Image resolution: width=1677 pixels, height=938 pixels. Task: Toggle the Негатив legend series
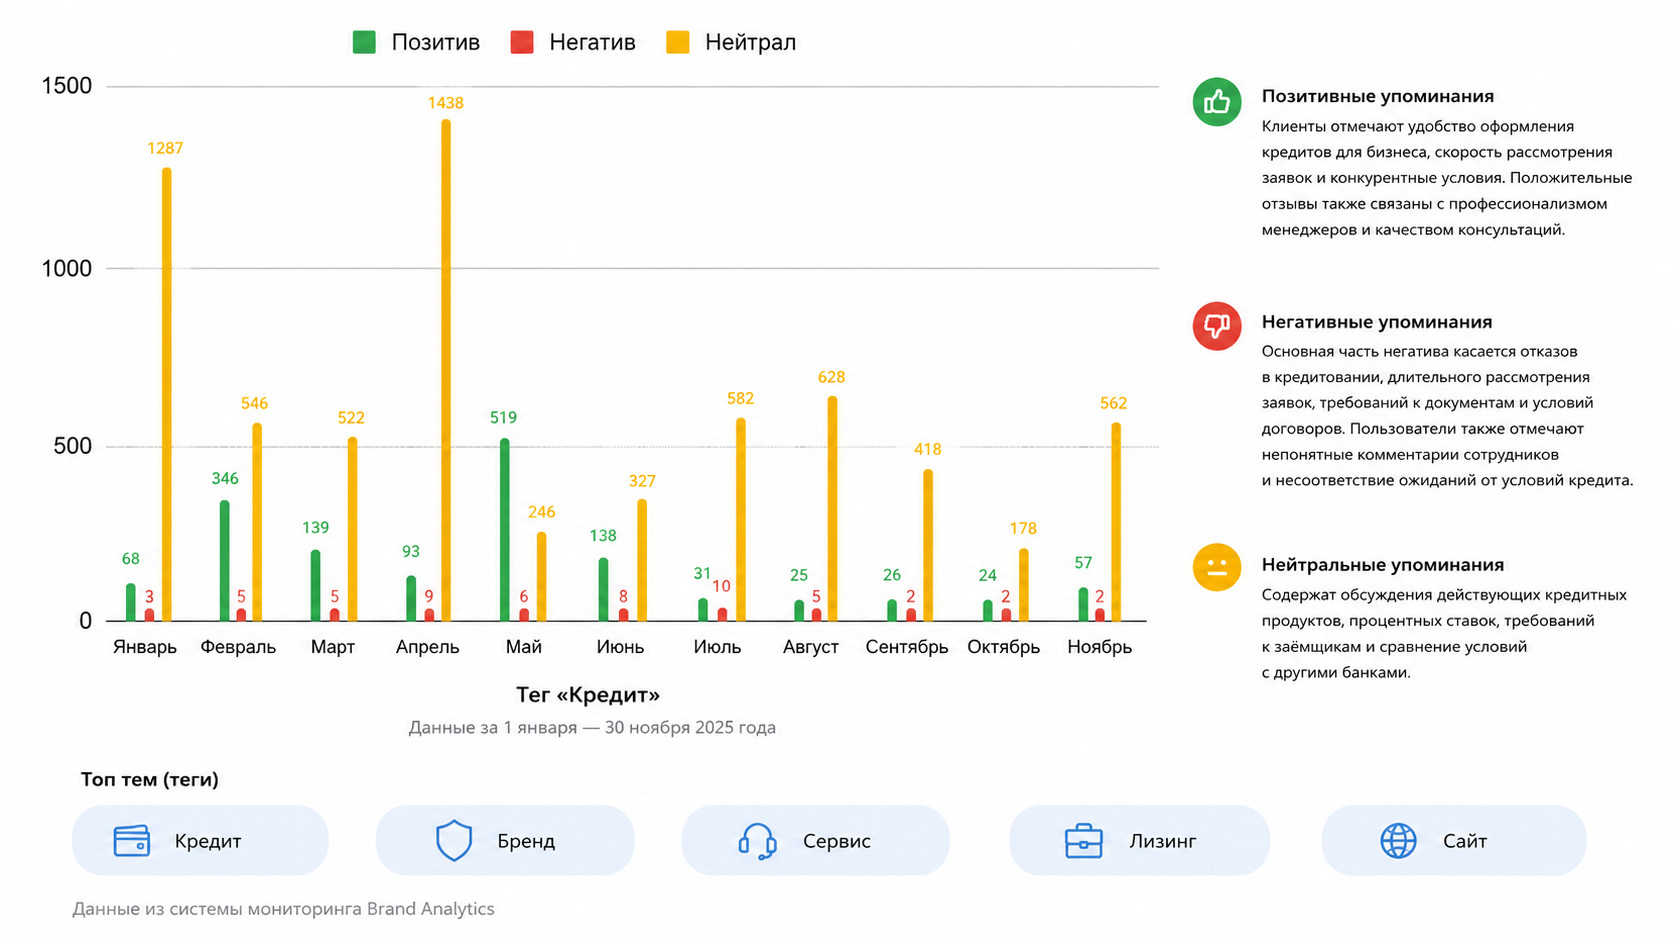tap(573, 42)
